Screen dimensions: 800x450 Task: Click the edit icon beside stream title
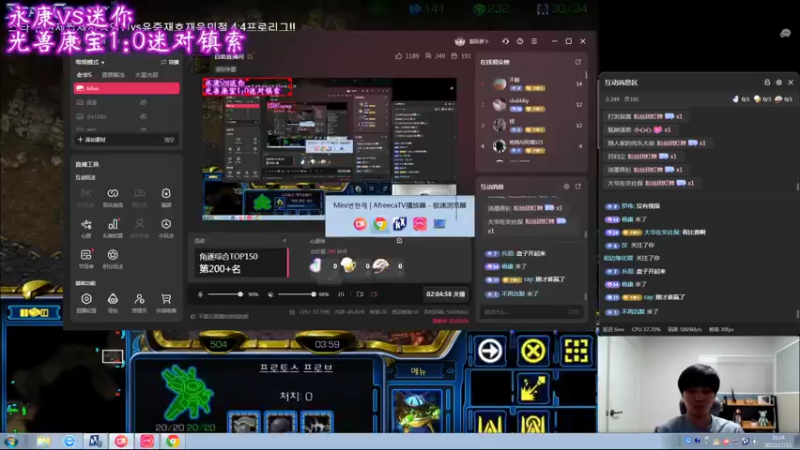coord(251,57)
